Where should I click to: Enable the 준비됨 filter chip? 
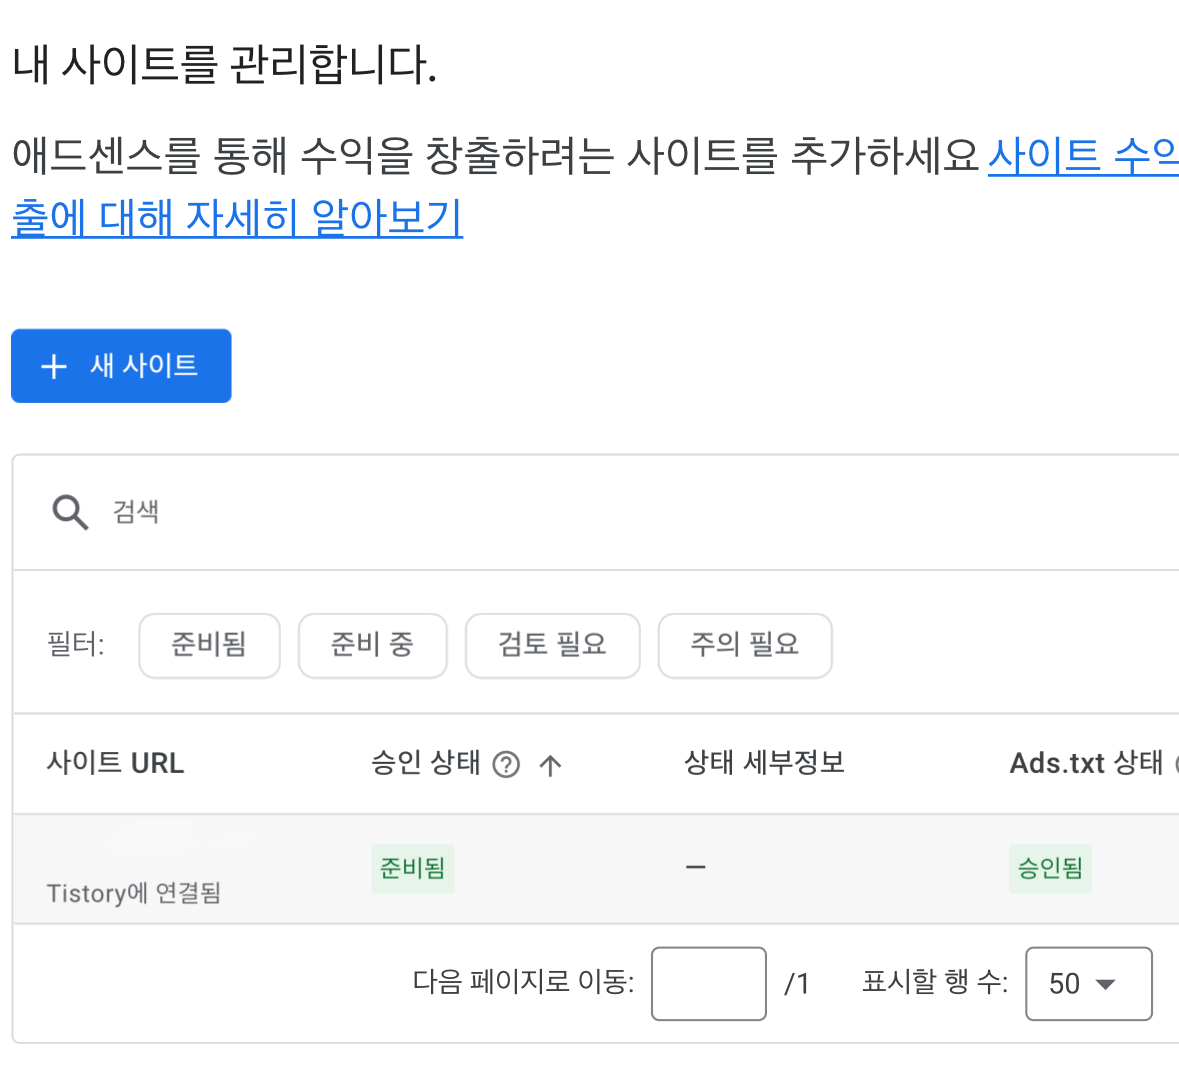point(209,646)
